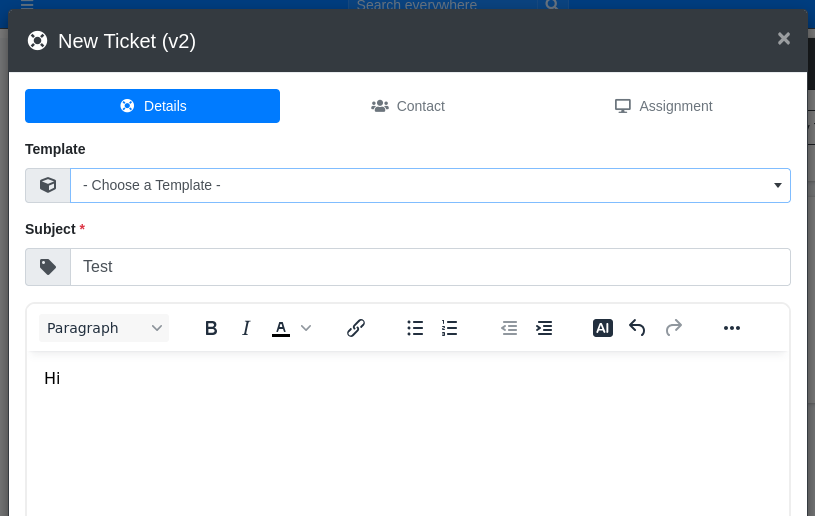Switch to the Contact tab

[408, 106]
